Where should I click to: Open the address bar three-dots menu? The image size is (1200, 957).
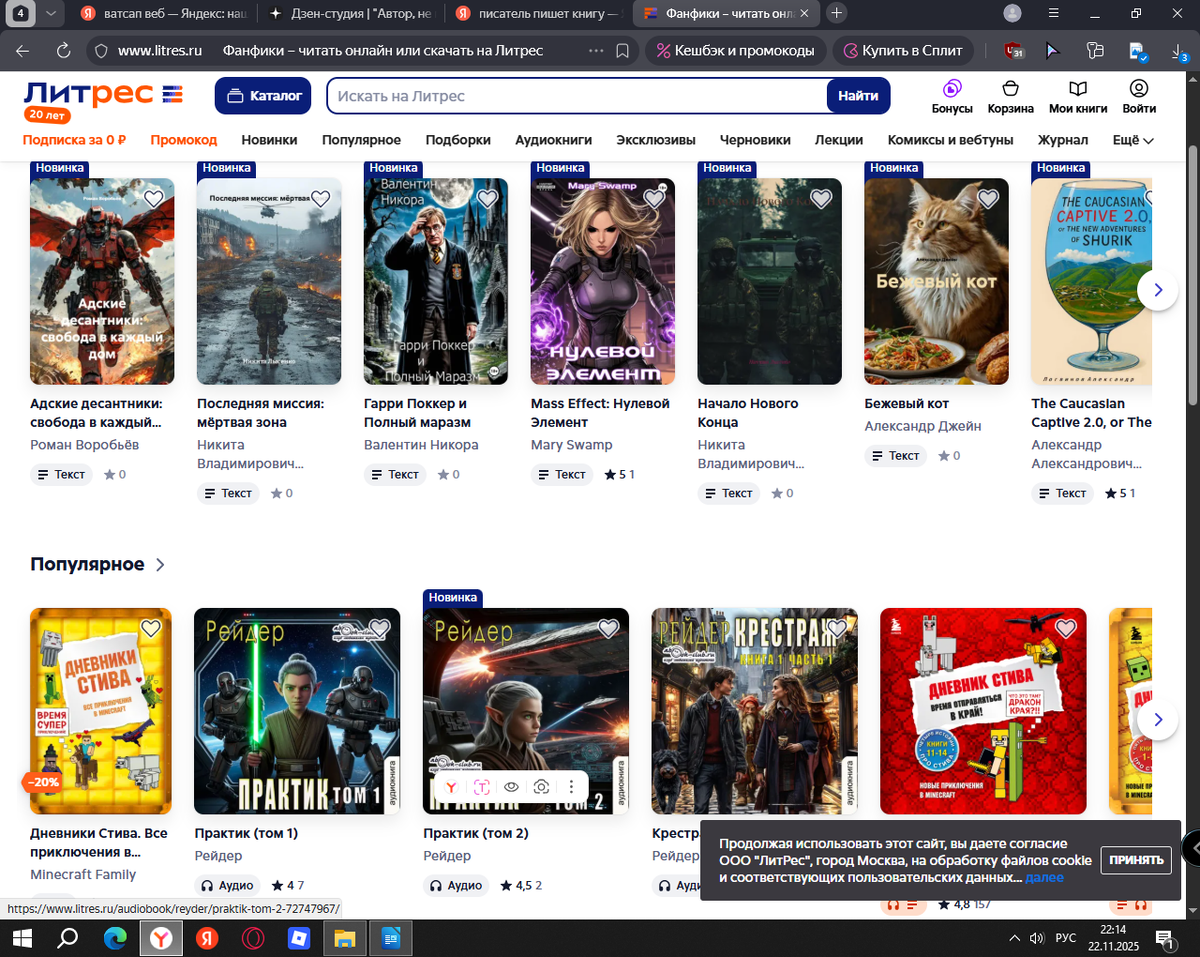[596, 50]
